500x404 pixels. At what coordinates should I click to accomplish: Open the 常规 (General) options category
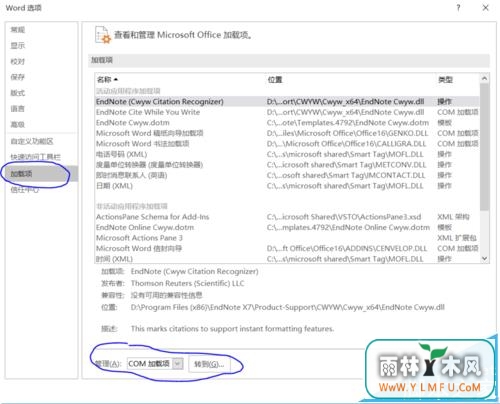pos(42,30)
